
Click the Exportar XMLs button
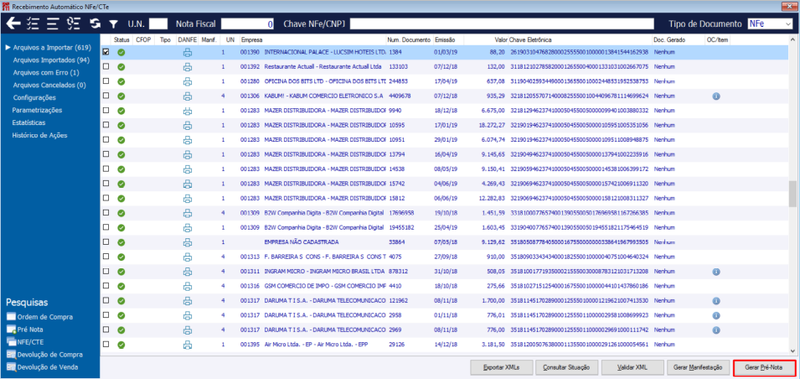tap(502, 366)
